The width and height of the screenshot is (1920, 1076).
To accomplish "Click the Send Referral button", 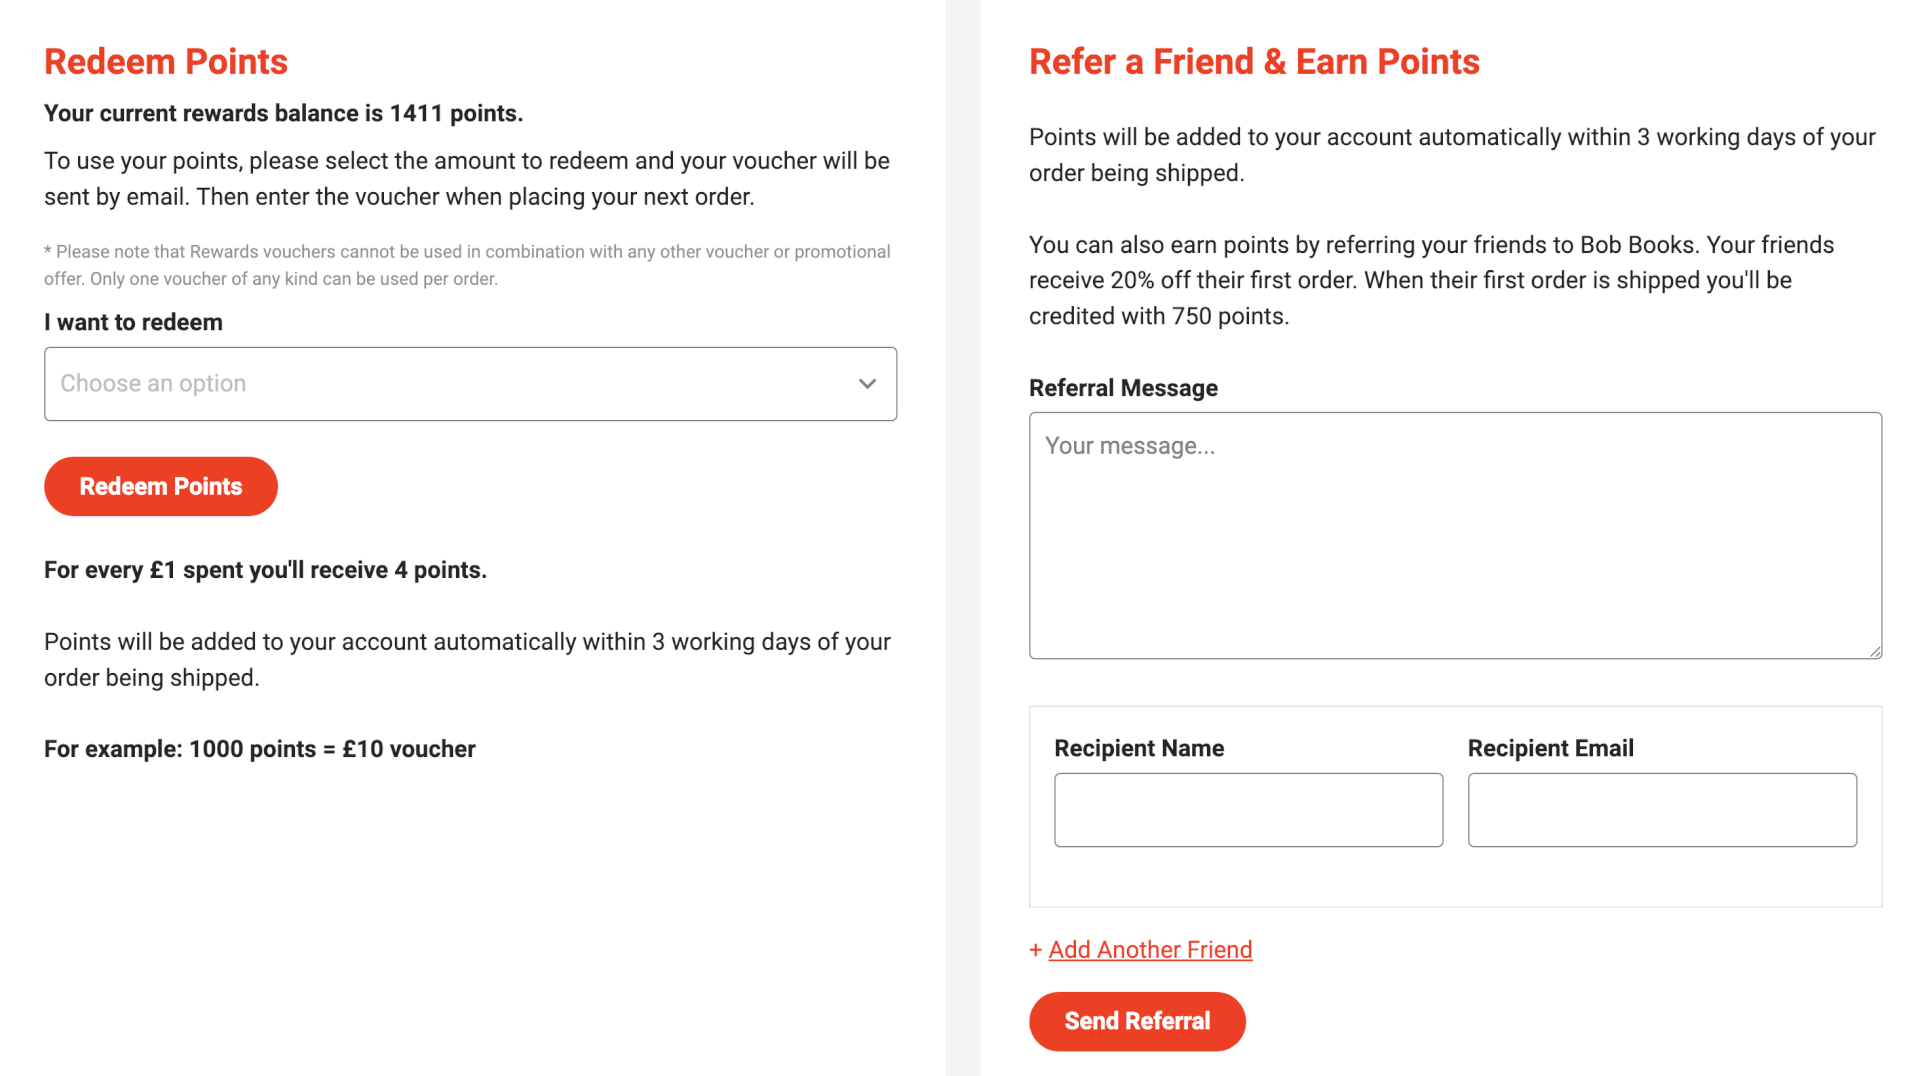I will coord(1137,1022).
